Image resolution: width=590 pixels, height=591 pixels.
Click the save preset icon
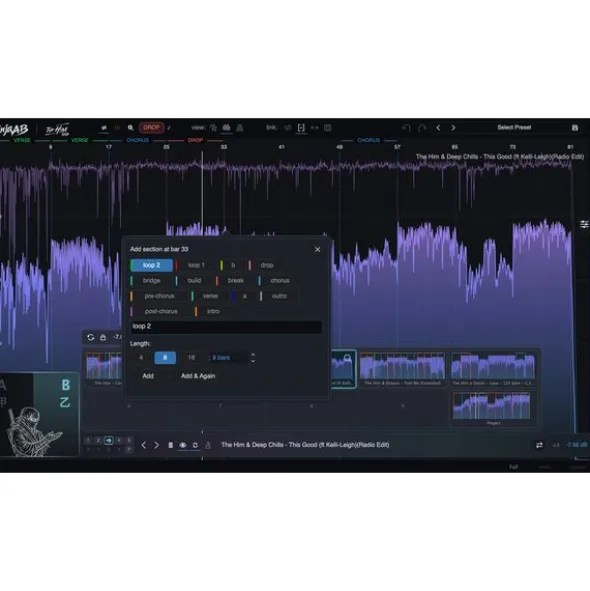click(575, 128)
